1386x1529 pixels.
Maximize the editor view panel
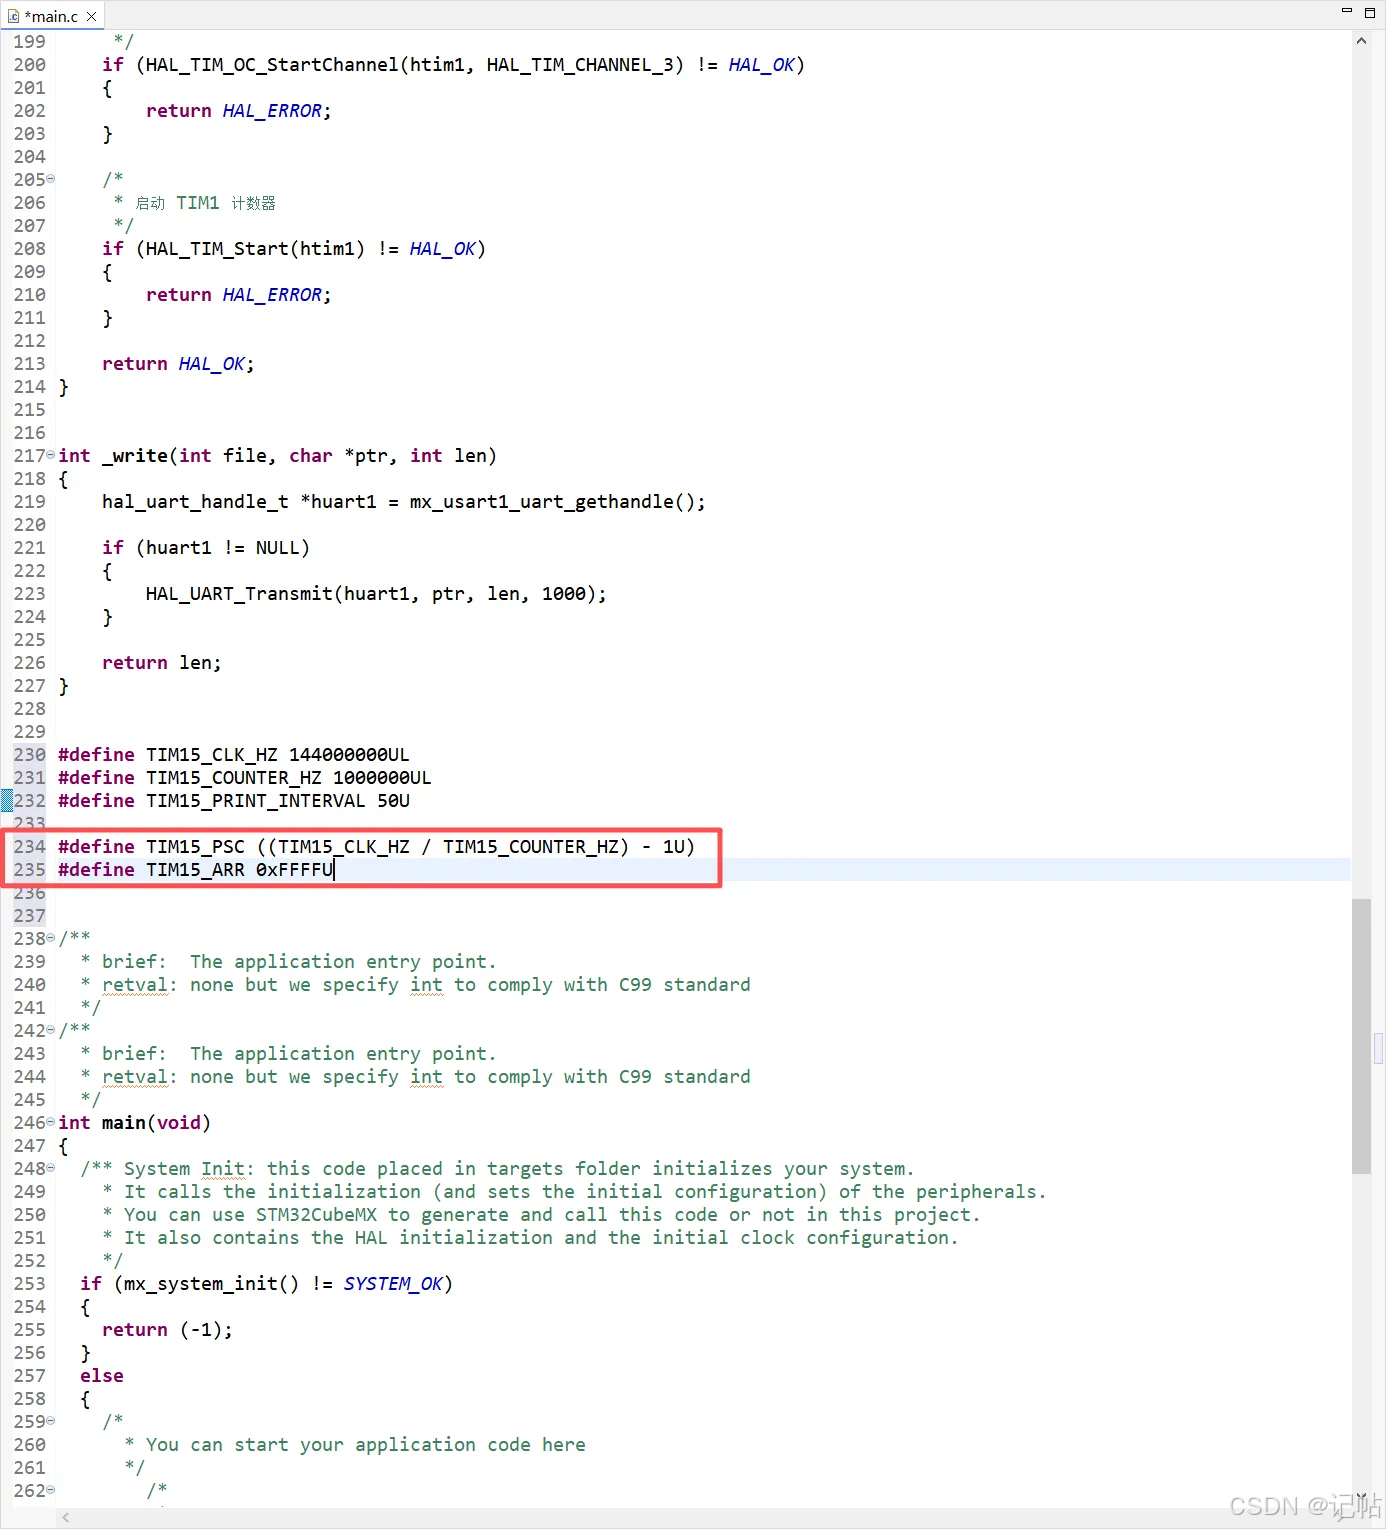(1370, 12)
